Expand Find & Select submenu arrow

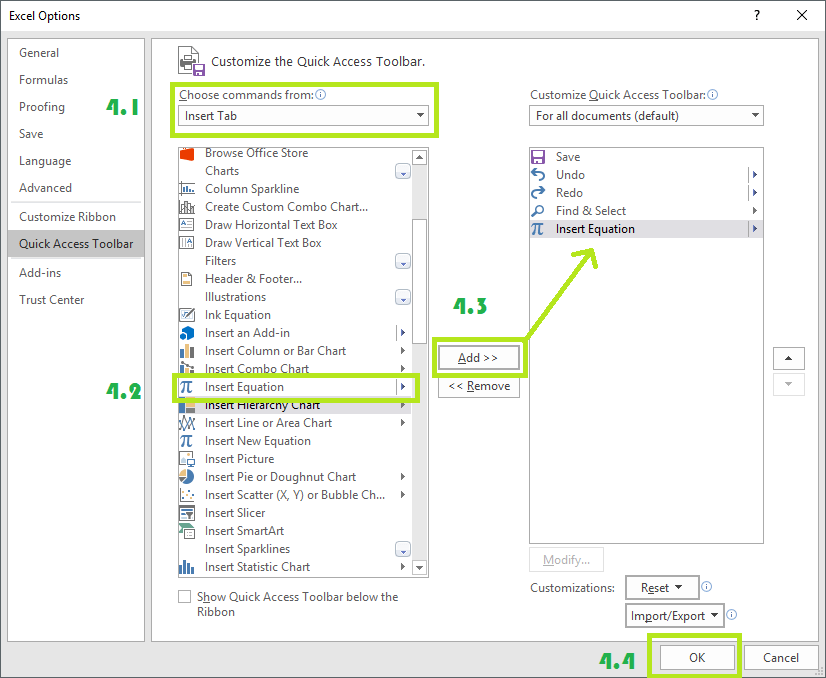[755, 211]
